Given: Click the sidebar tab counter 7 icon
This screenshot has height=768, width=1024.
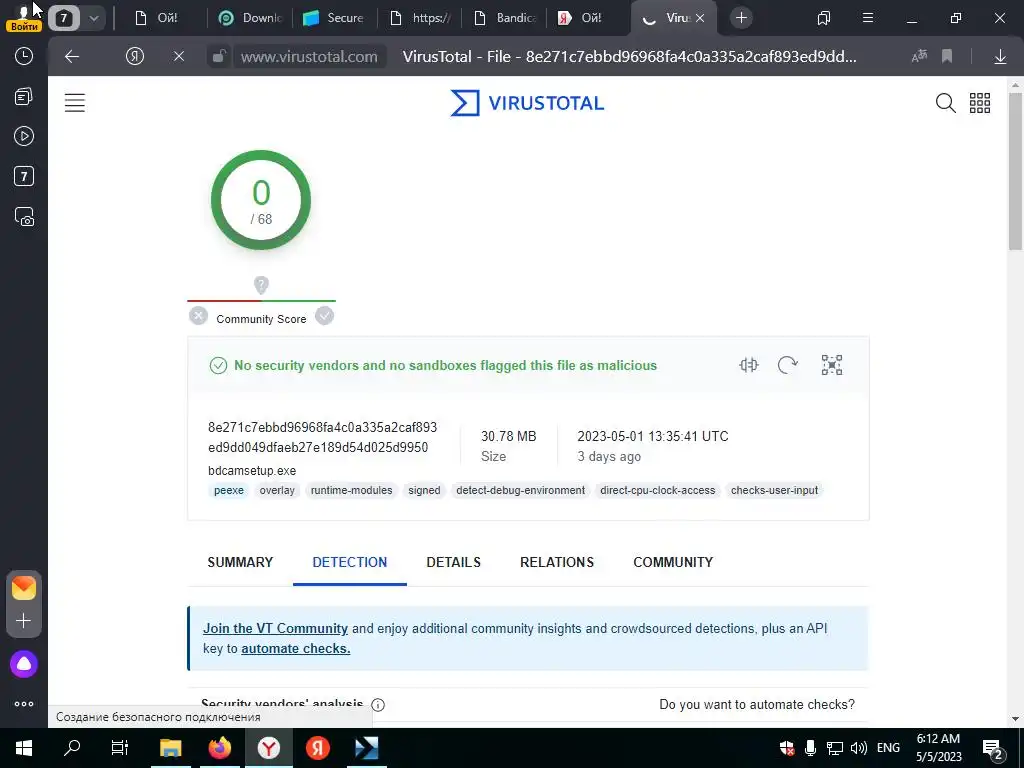Looking at the screenshot, I should tap(24, 176).
